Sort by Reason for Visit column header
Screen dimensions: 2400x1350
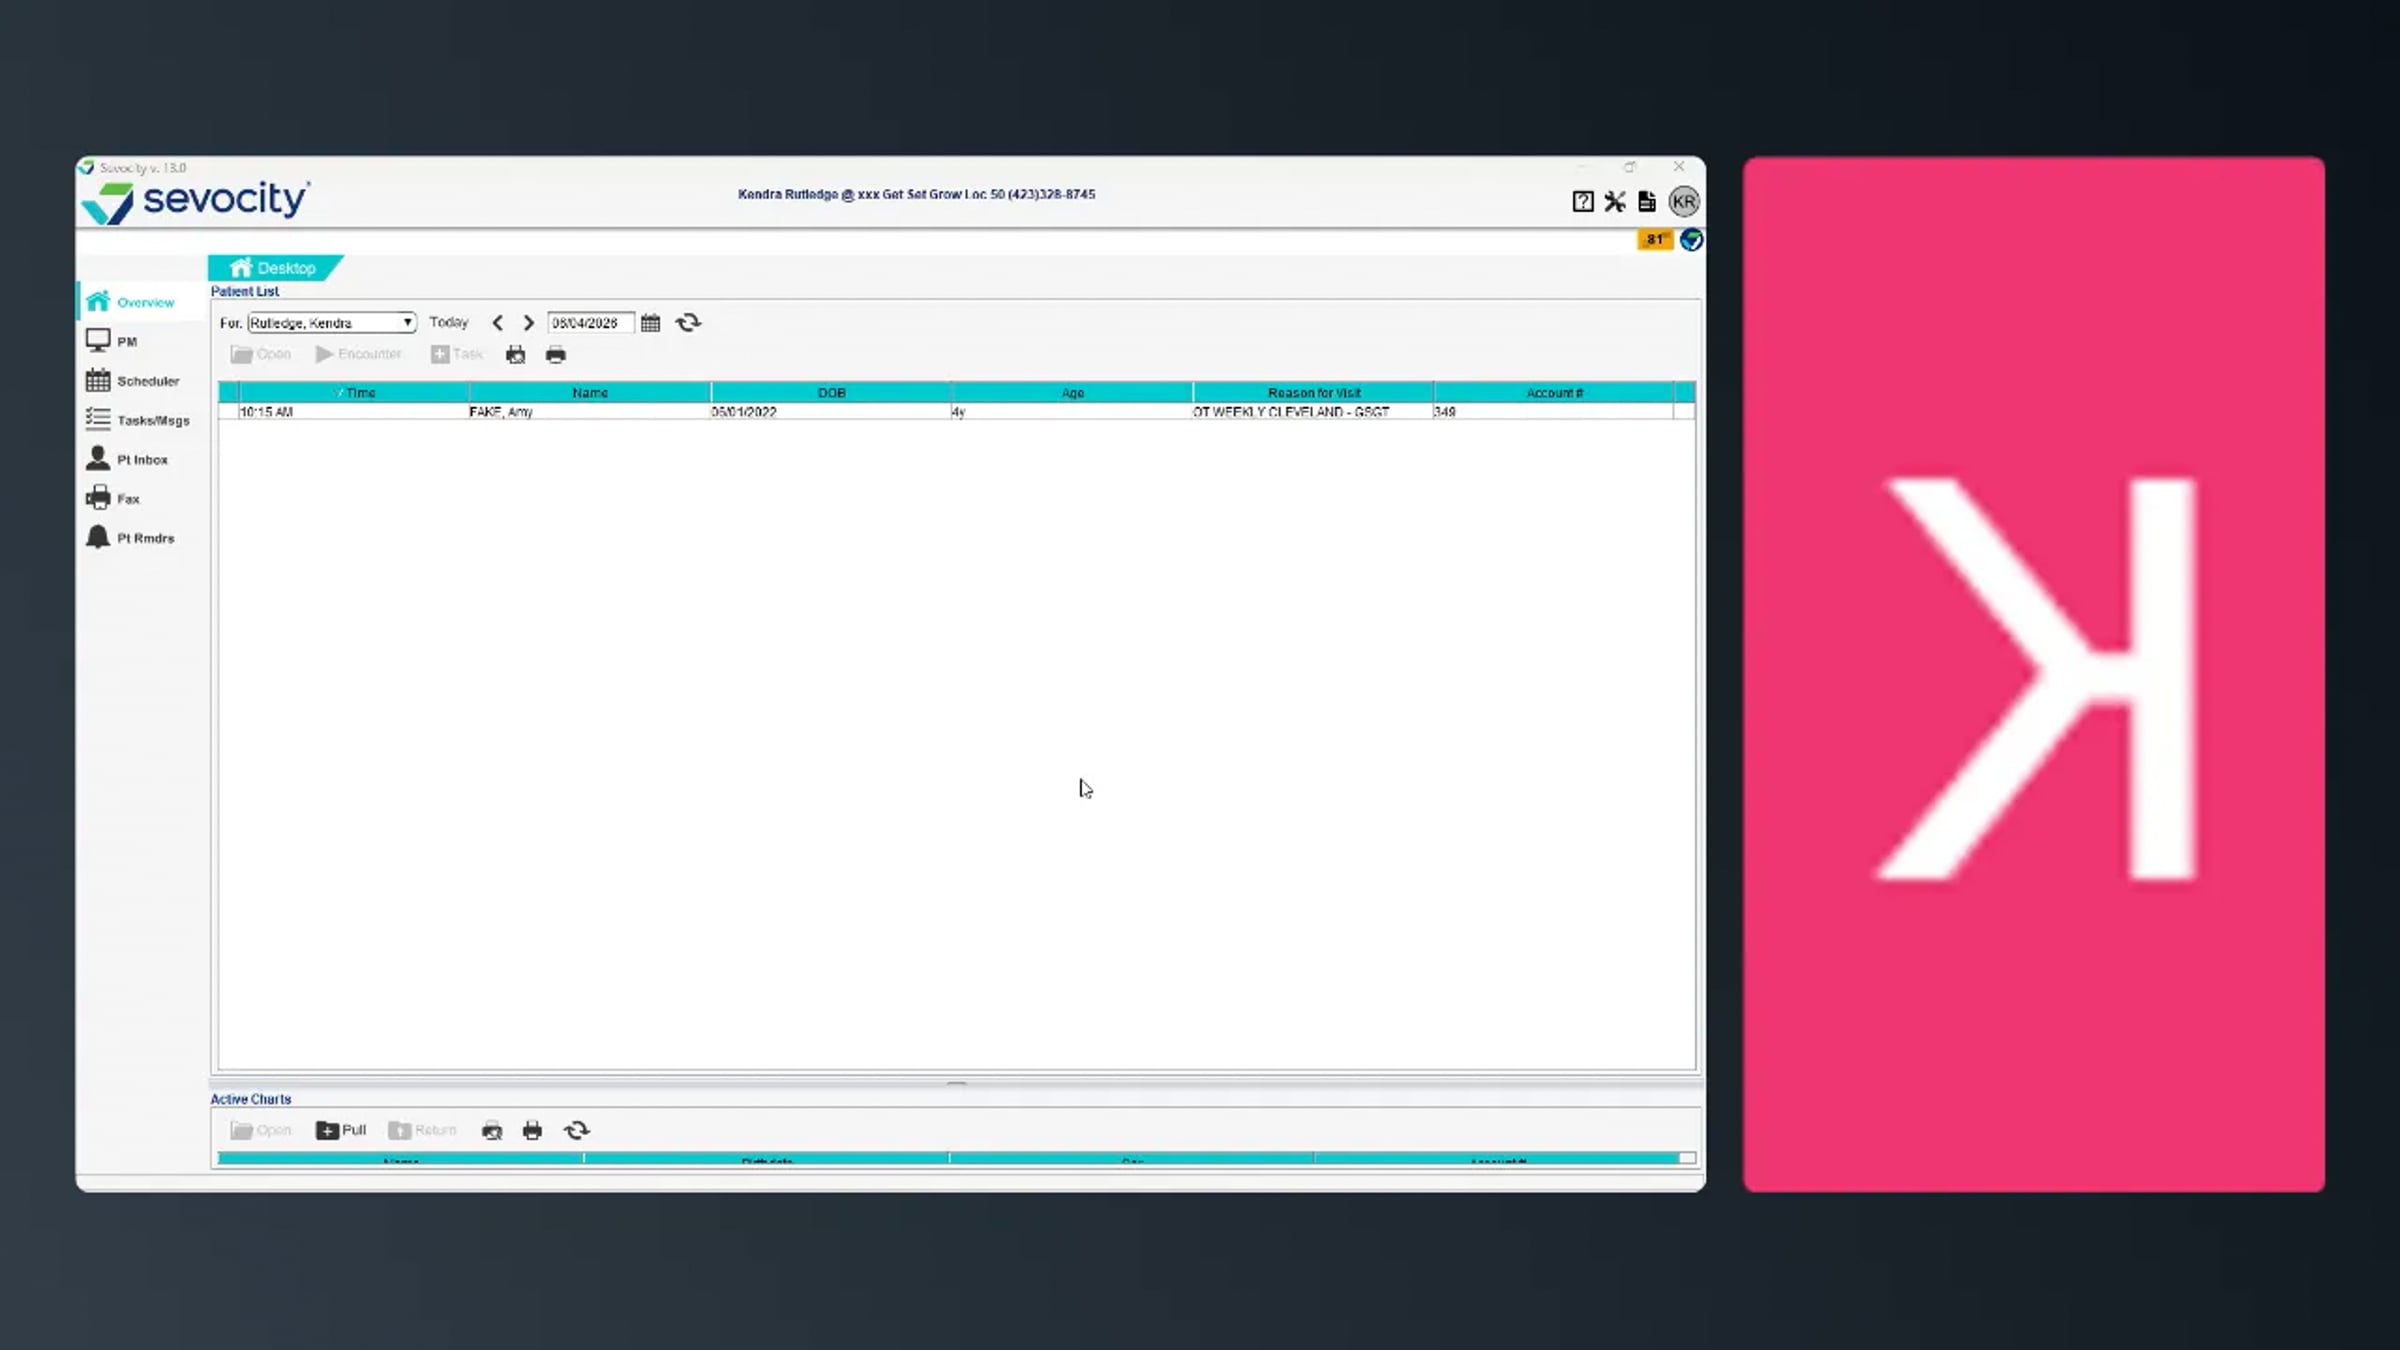pos(1313,393)
